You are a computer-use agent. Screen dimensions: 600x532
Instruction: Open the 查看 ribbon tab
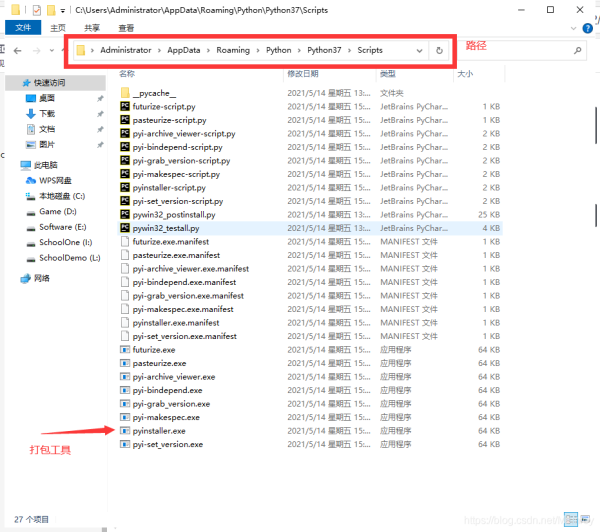tap(126, 28)
